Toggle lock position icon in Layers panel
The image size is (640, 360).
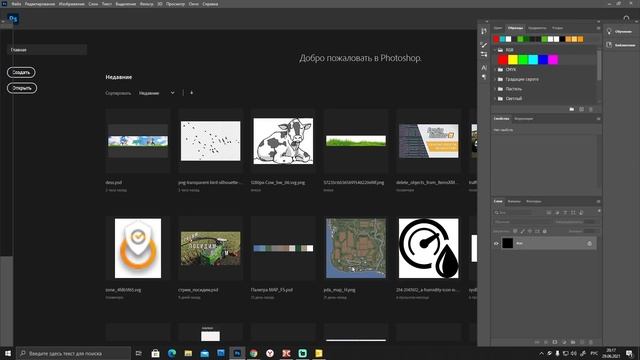pyautogui.click(x=530, y=231)
